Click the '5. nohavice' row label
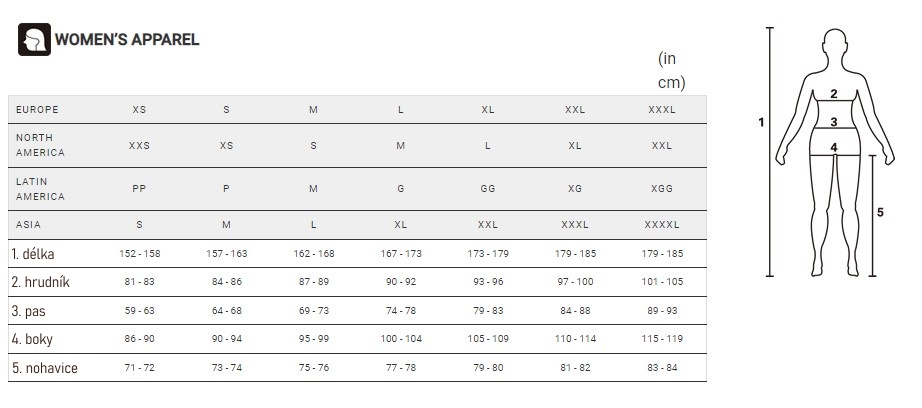This screenshot has height=408, width=922. click(x=45, y=368)
